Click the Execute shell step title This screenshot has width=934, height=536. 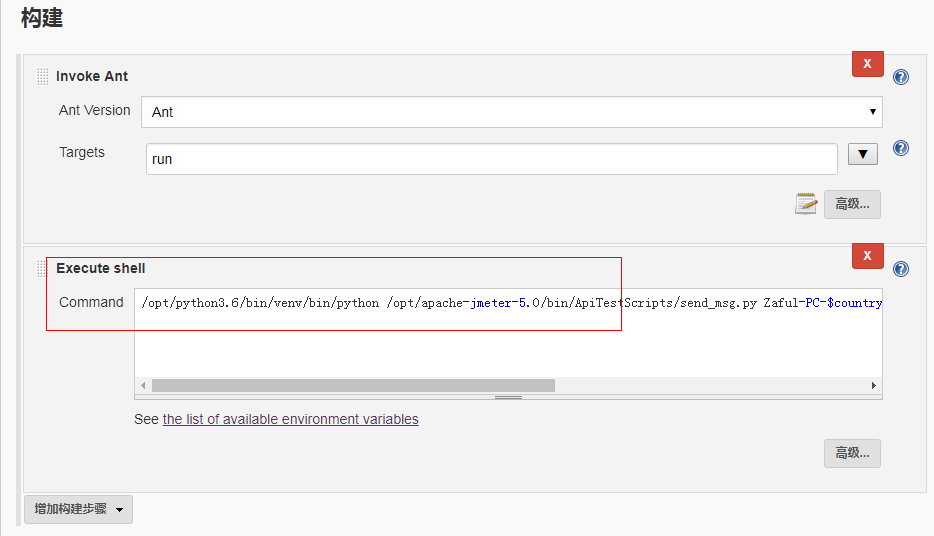click(101, 269)
